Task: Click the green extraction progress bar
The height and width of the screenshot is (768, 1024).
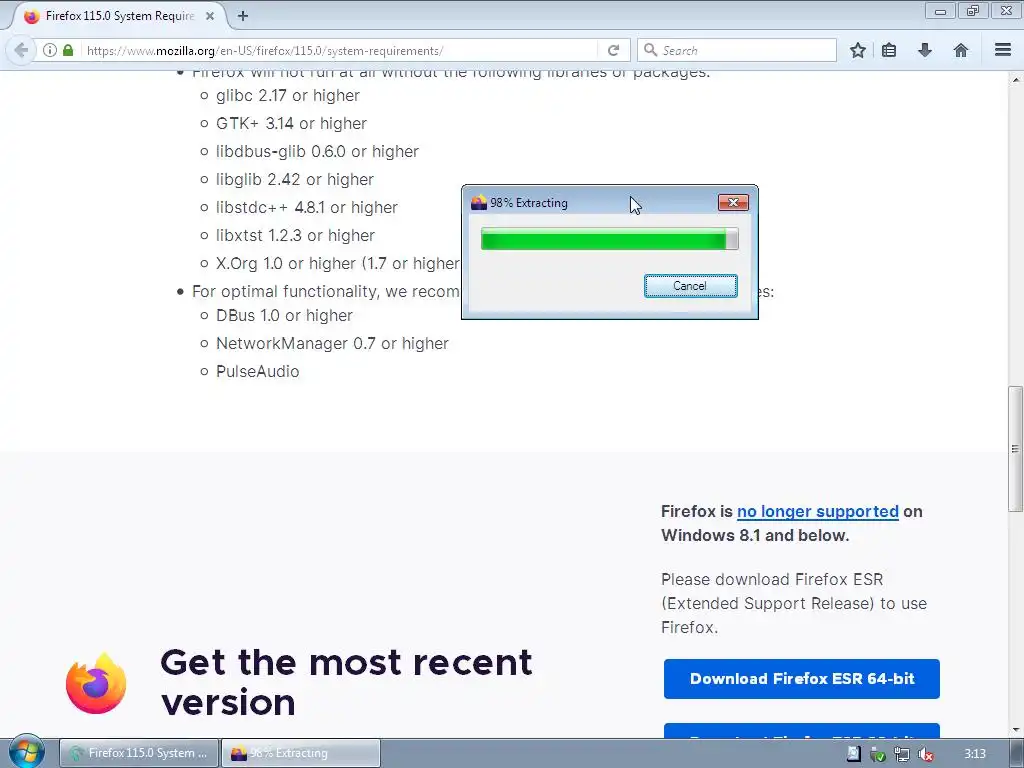Action: [x=609, y=238]
